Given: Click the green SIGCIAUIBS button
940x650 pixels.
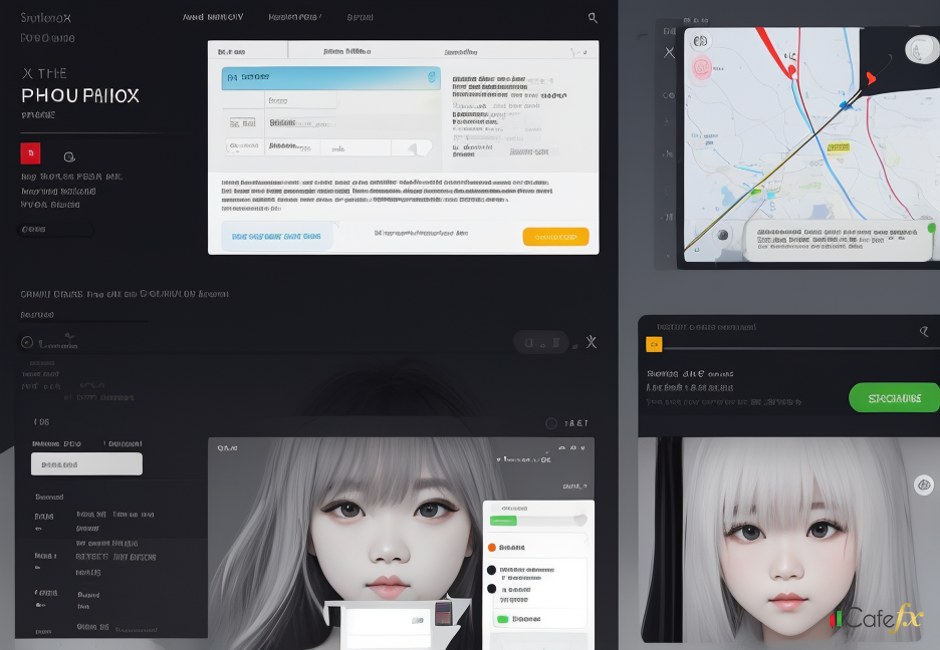Looking at the screenshot, I should pyautogui.click(x=894, y=398).
